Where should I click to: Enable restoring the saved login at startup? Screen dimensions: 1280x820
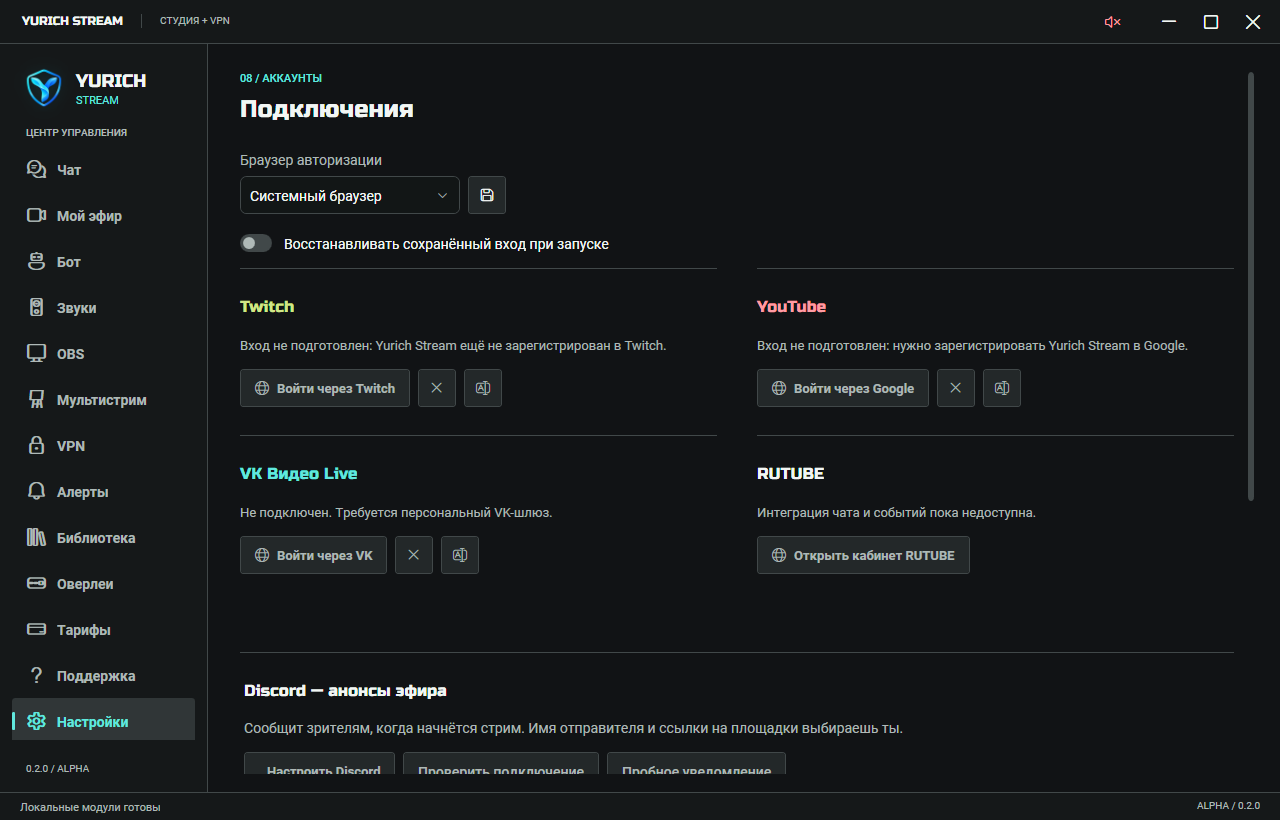(256, 243)
